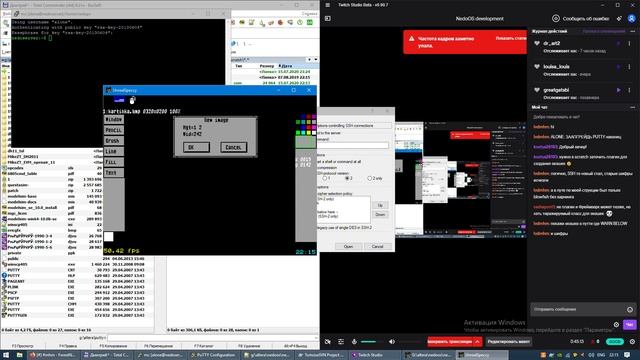The height and width of the screenshot is (360, 640).
Task: Open command line history dropdown in Total Commander
Action: click(316, 338)
